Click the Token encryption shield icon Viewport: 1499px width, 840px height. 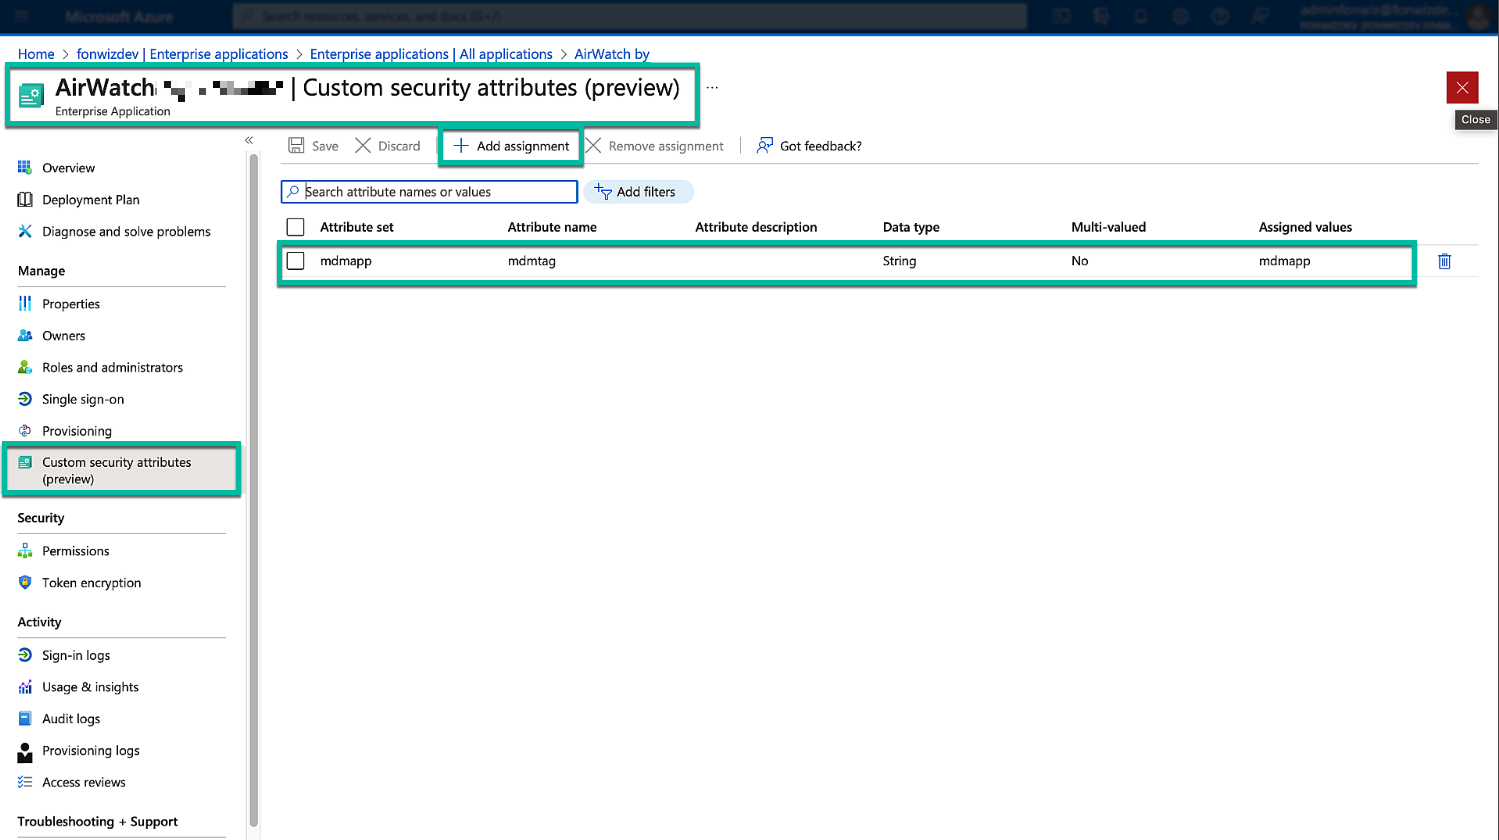25,583
